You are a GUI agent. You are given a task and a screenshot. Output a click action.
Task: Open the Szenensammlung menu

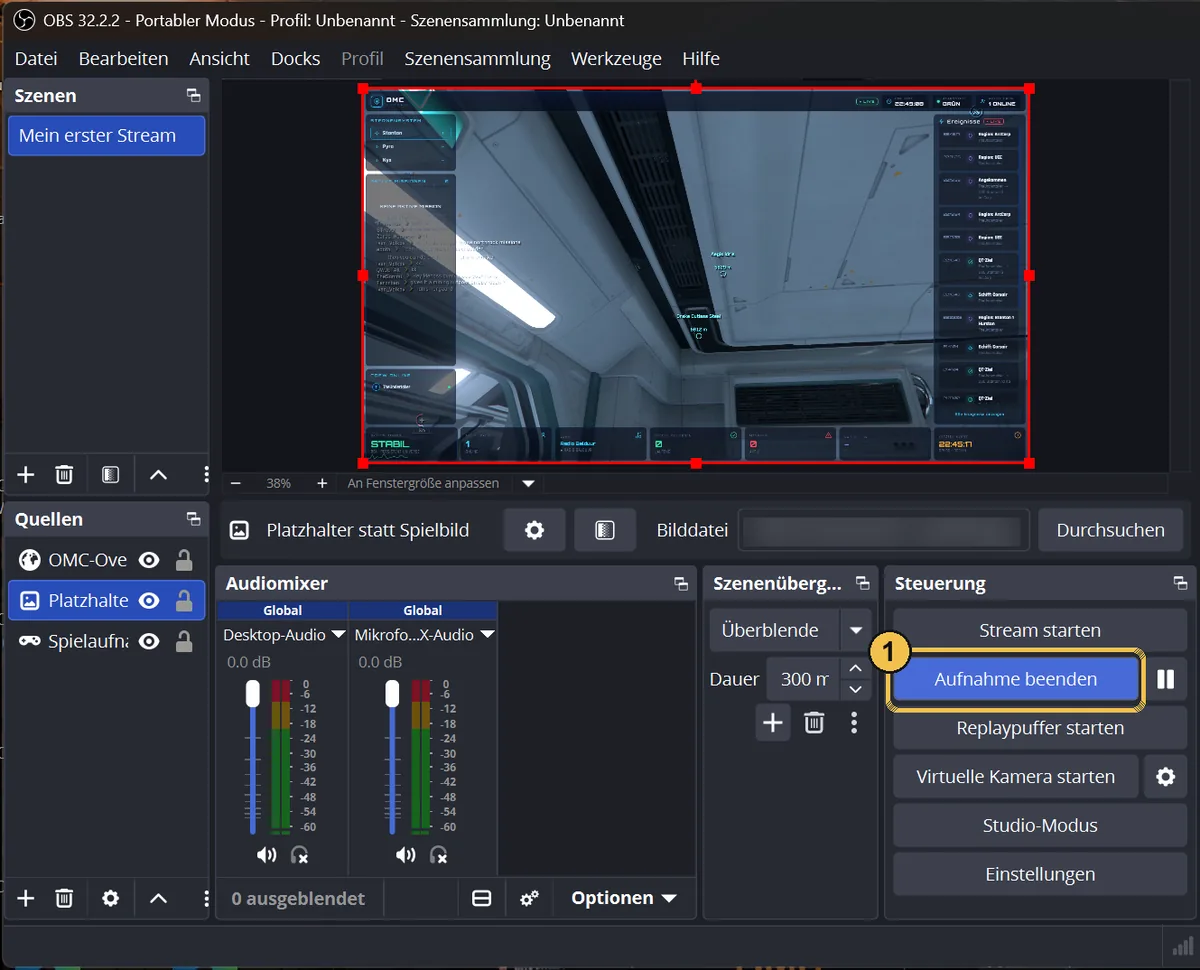(x=477, y=59)
